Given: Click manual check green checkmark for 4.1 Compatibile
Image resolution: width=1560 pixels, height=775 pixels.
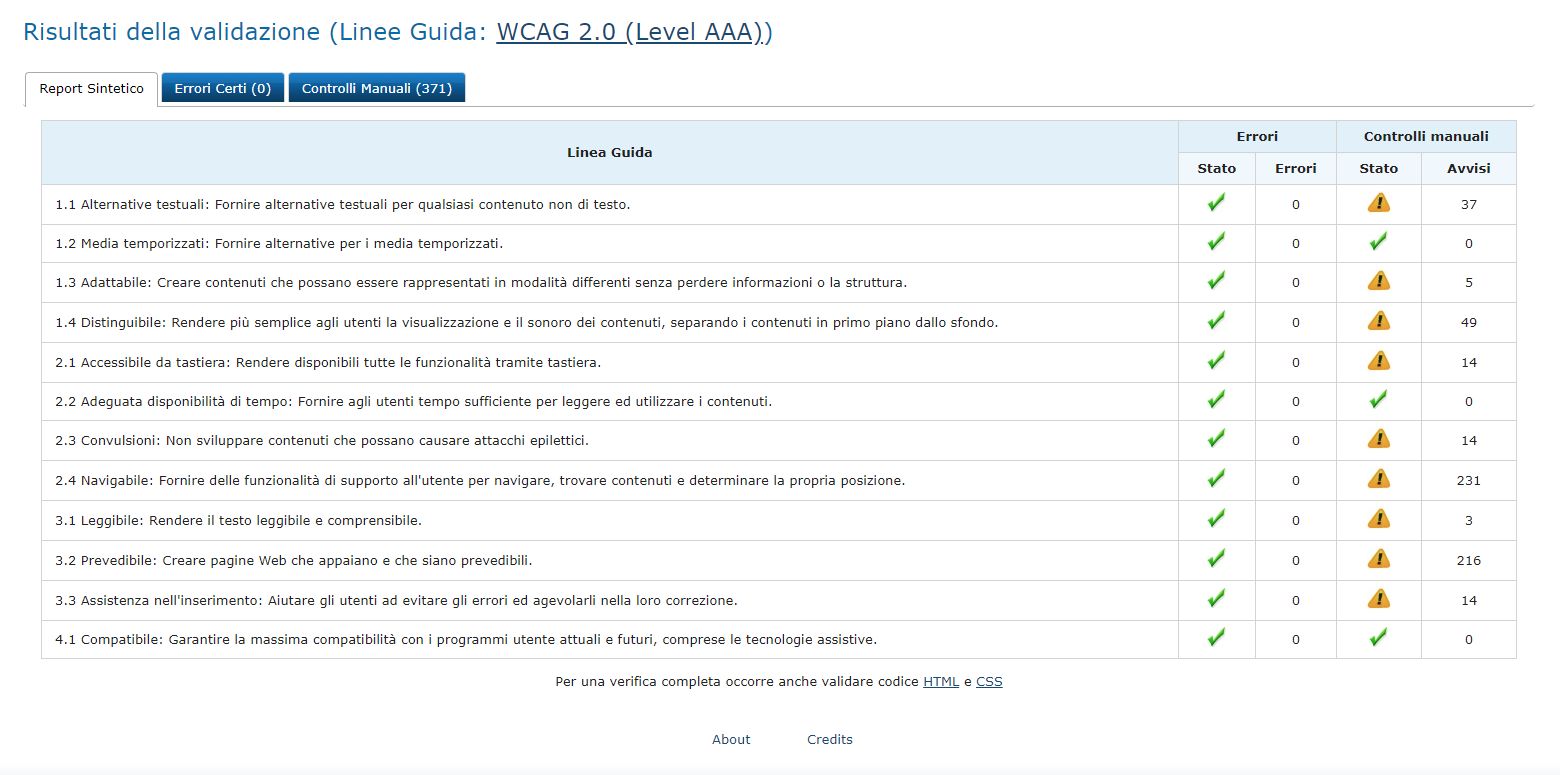Looking at the screenshot, I should click(1378, 638).
